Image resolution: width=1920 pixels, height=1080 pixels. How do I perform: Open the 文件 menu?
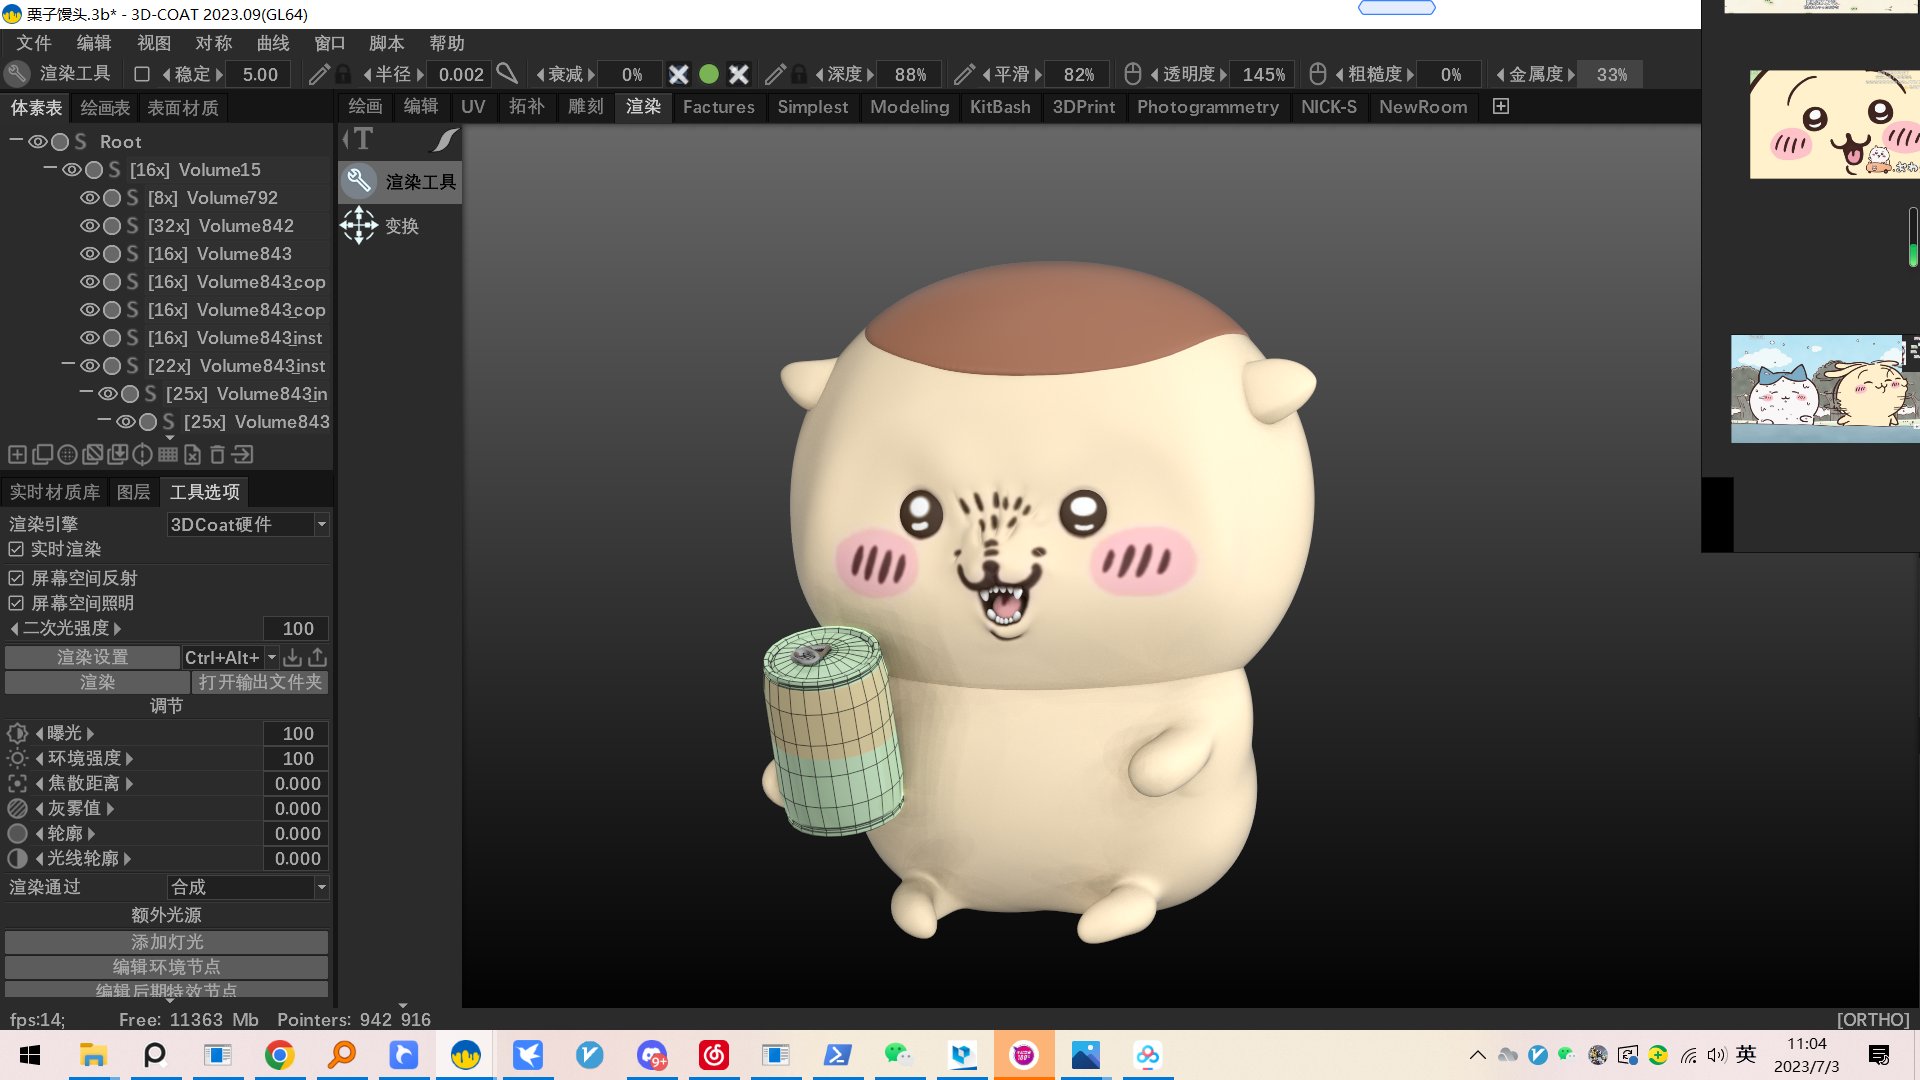[33, 43]
